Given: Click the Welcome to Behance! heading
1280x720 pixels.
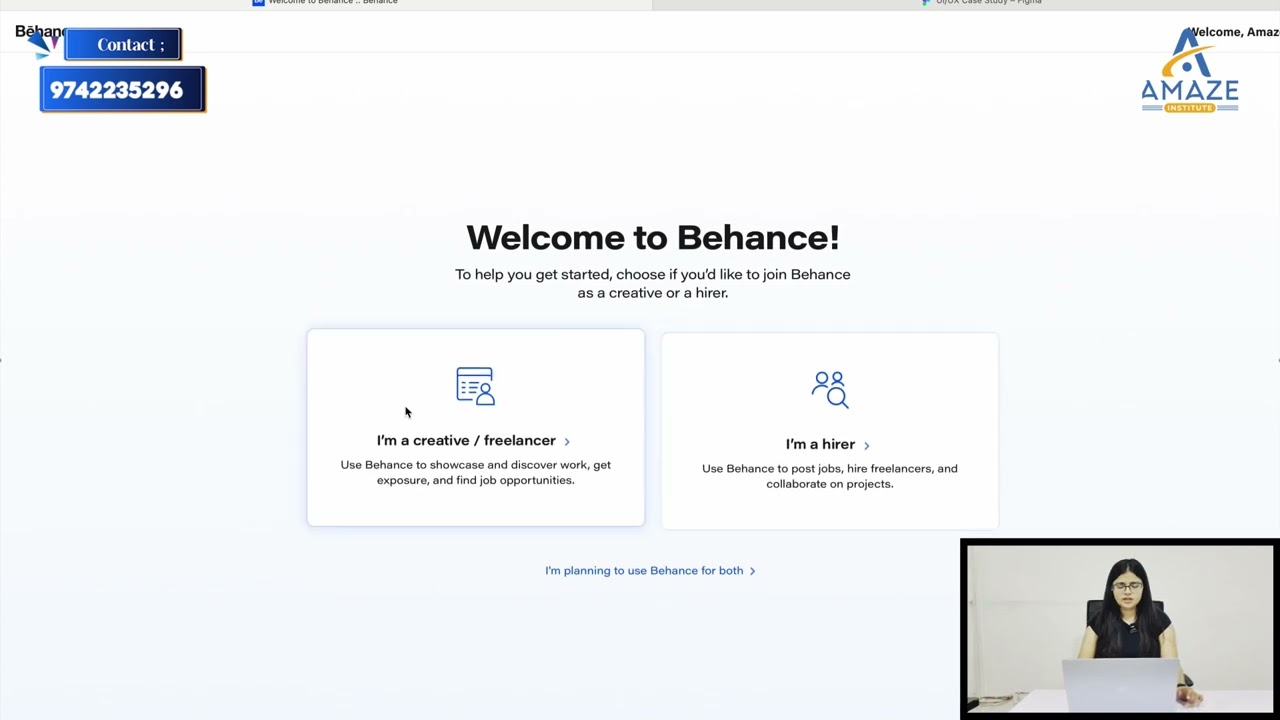Looking at the screenshot, I should point(653,237).
